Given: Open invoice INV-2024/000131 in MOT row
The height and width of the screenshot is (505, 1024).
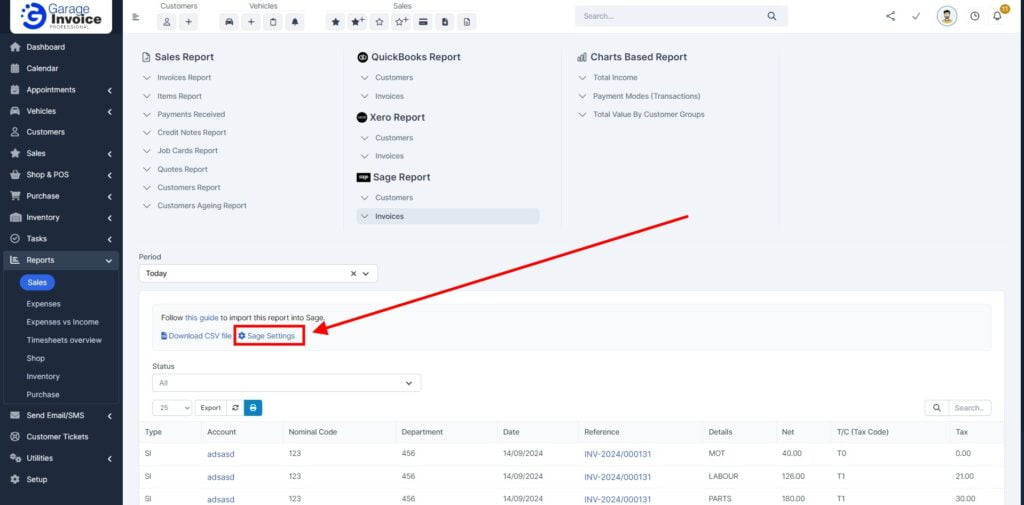Looking at the screenshot, I should 617,453.
